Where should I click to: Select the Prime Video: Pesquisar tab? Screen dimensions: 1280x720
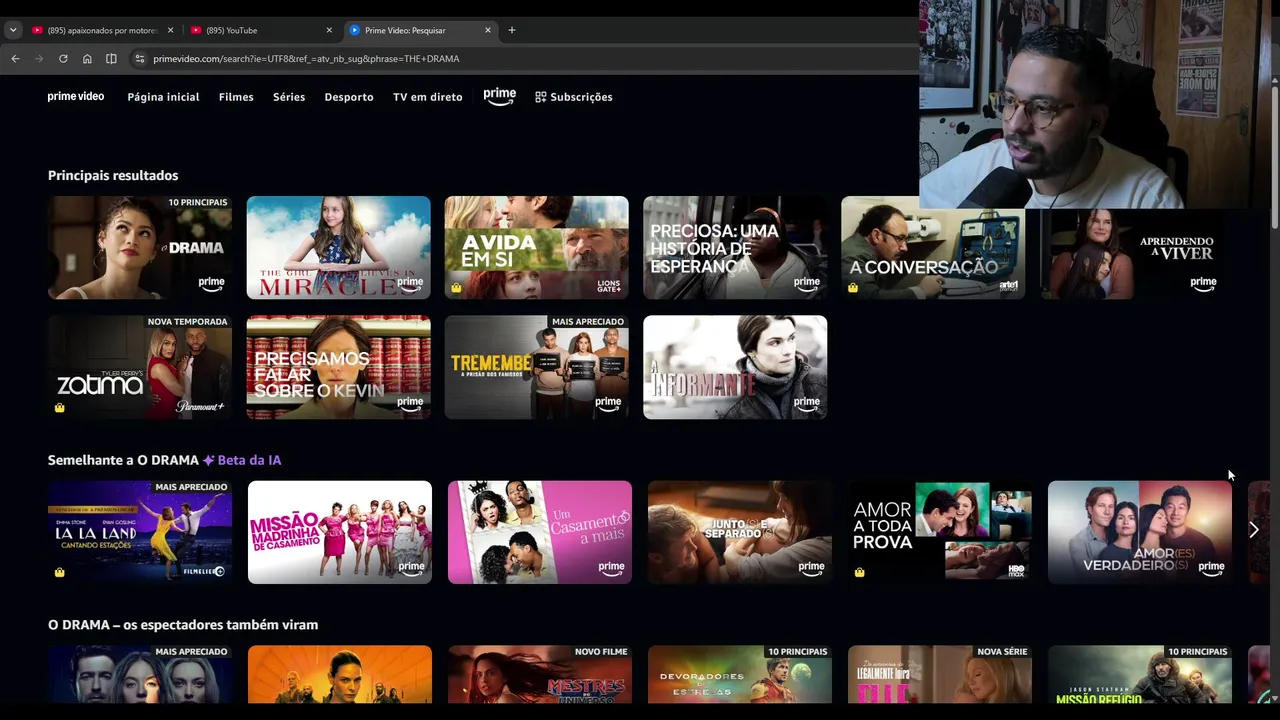[x=419, y=30]
